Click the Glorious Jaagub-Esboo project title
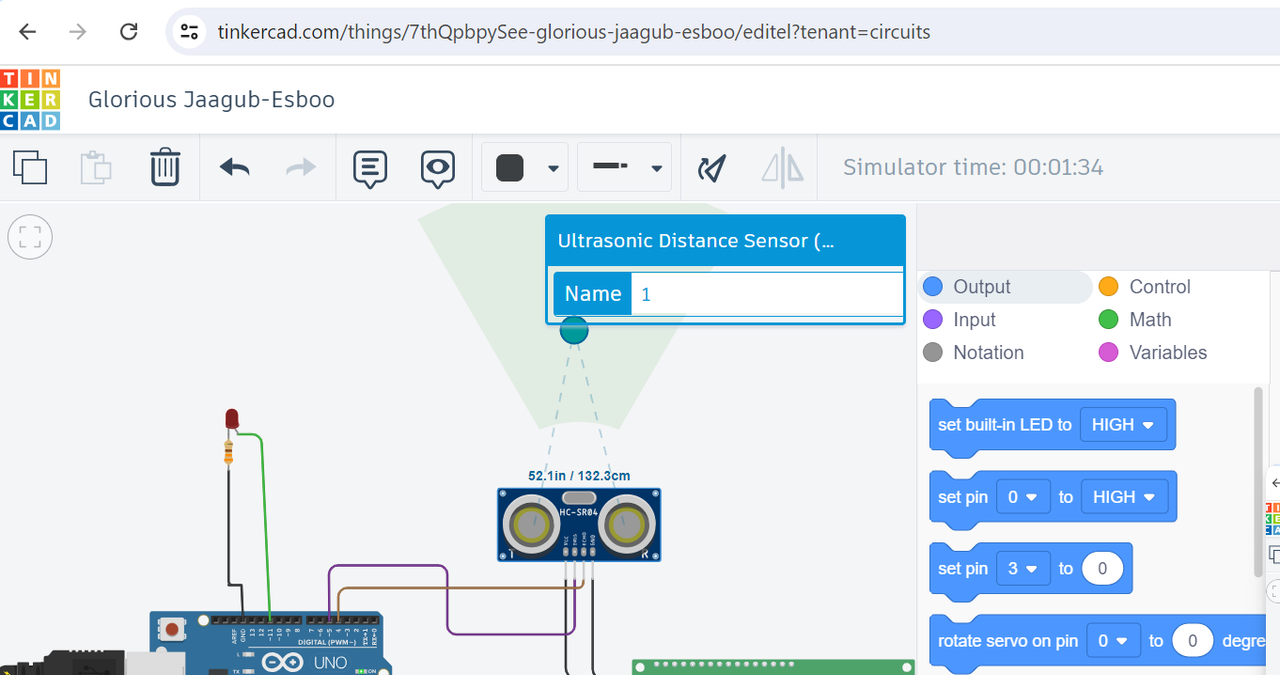Image resolution: width=1280 pixels, height=675 pixels. 211,99
